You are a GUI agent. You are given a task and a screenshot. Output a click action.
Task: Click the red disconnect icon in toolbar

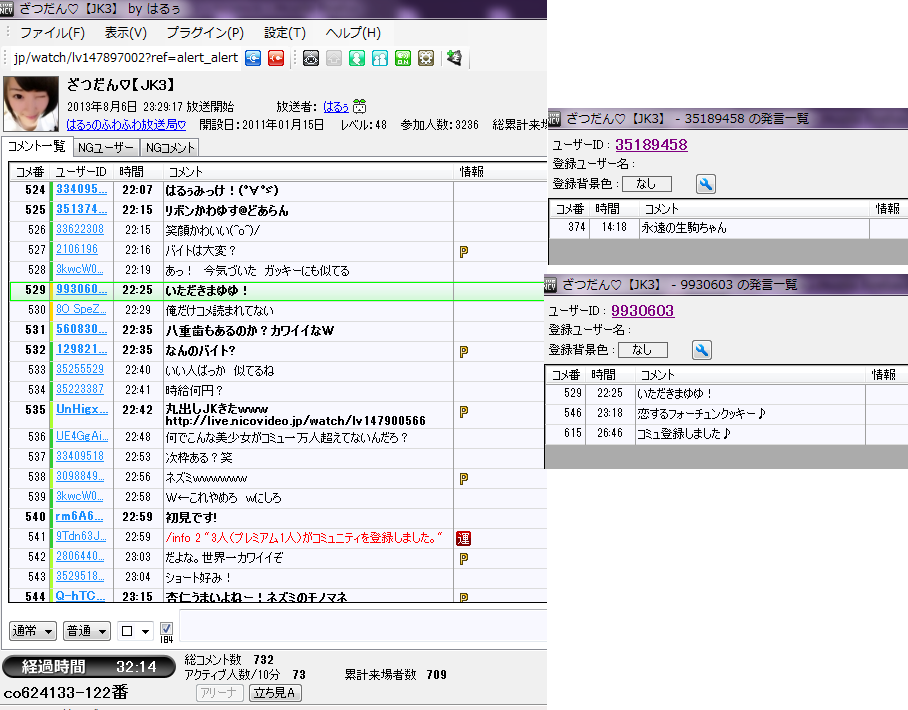tap(276, 58)
